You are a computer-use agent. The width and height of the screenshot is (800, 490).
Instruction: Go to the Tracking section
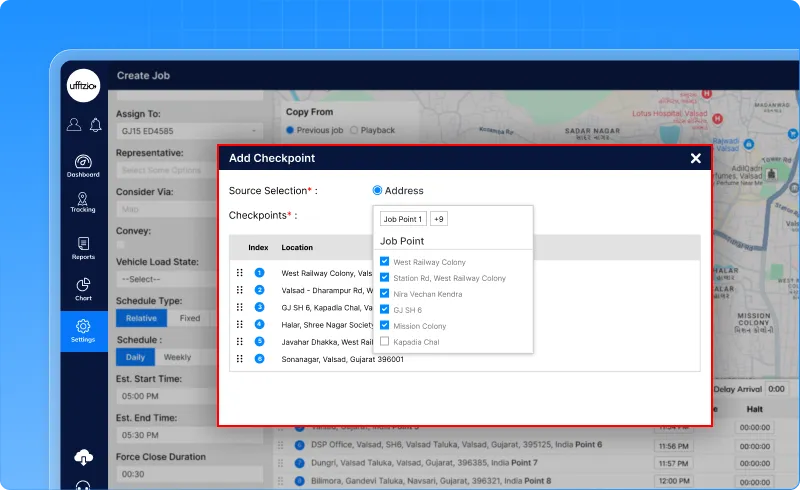tap(83, 199)
